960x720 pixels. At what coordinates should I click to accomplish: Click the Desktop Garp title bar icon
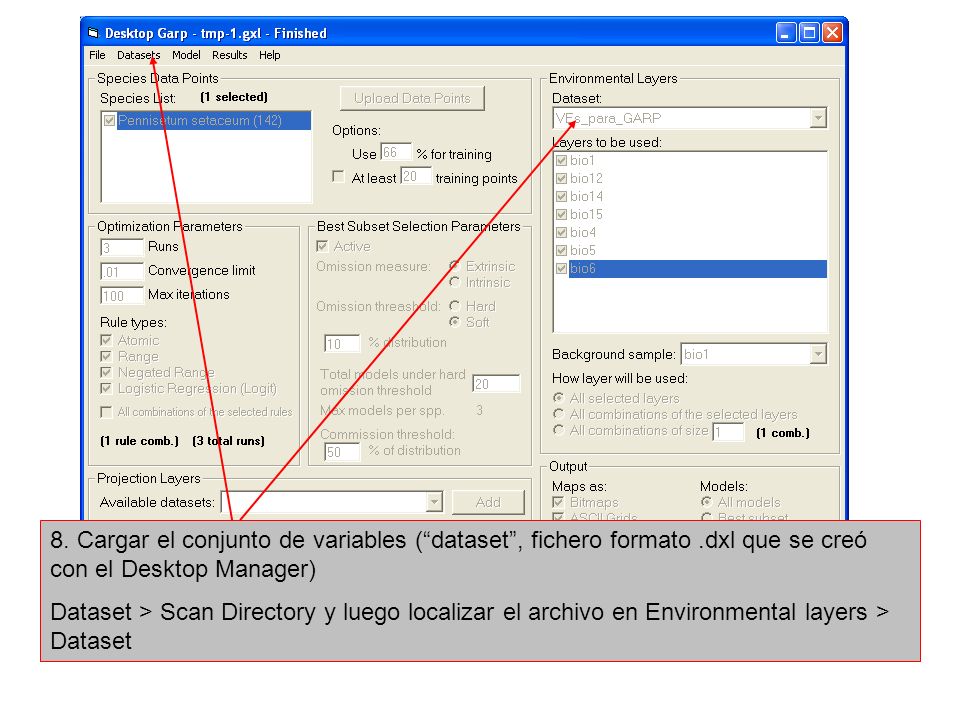(93, 32)
